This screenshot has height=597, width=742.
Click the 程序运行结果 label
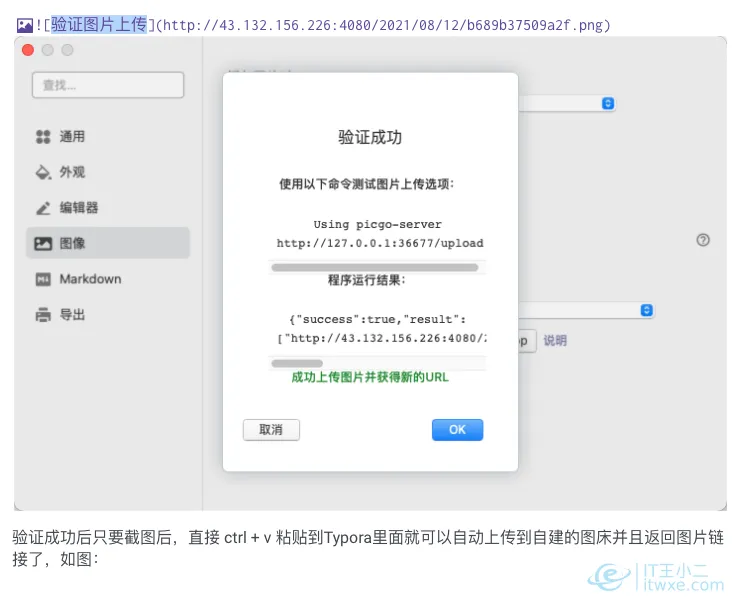tap(367, 280)
